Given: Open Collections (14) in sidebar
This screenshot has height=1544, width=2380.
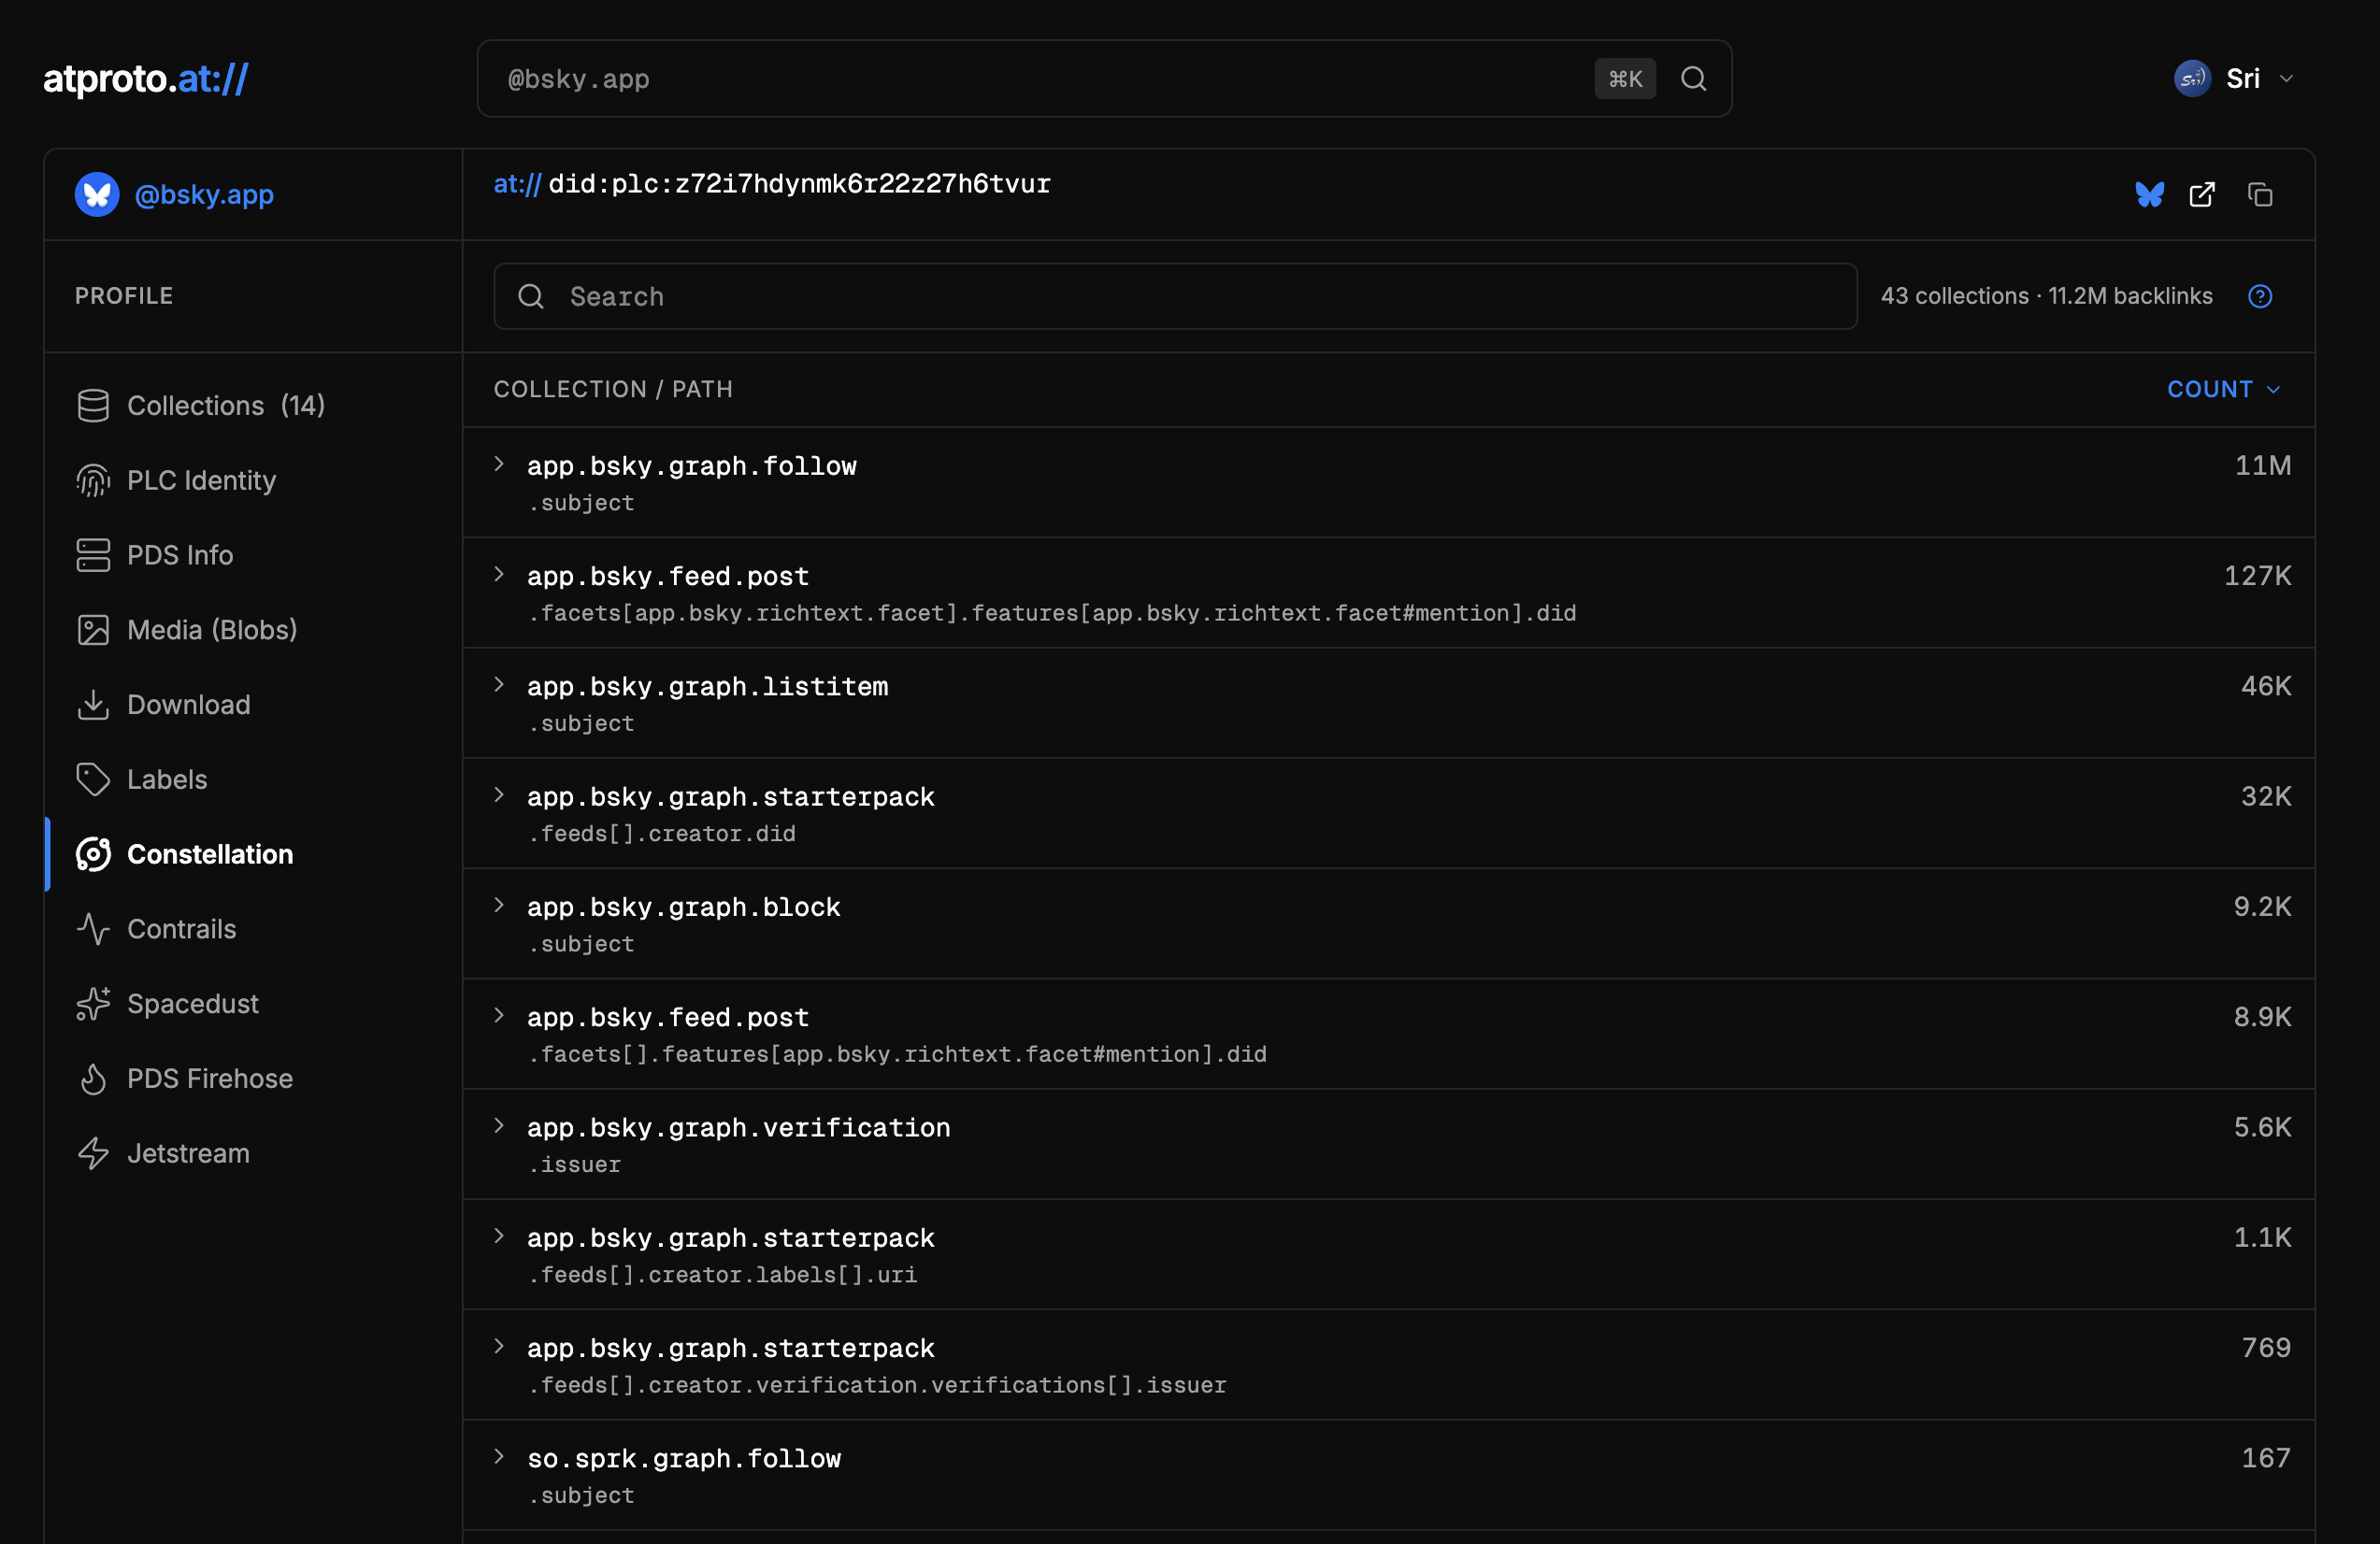Looking at the screenshot, I should point(225,405).
